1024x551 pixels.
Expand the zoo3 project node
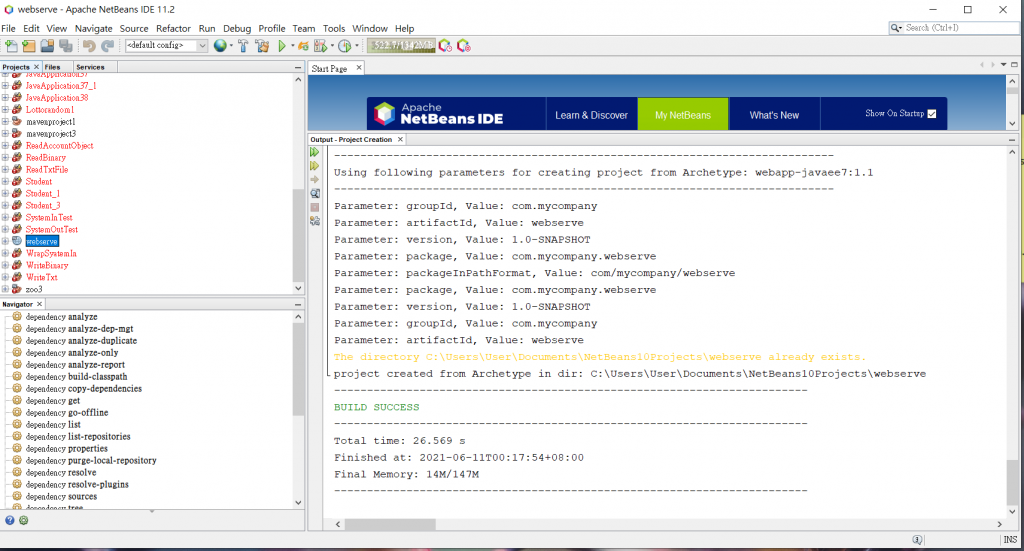pyautogui.click(x=5, y=289)
